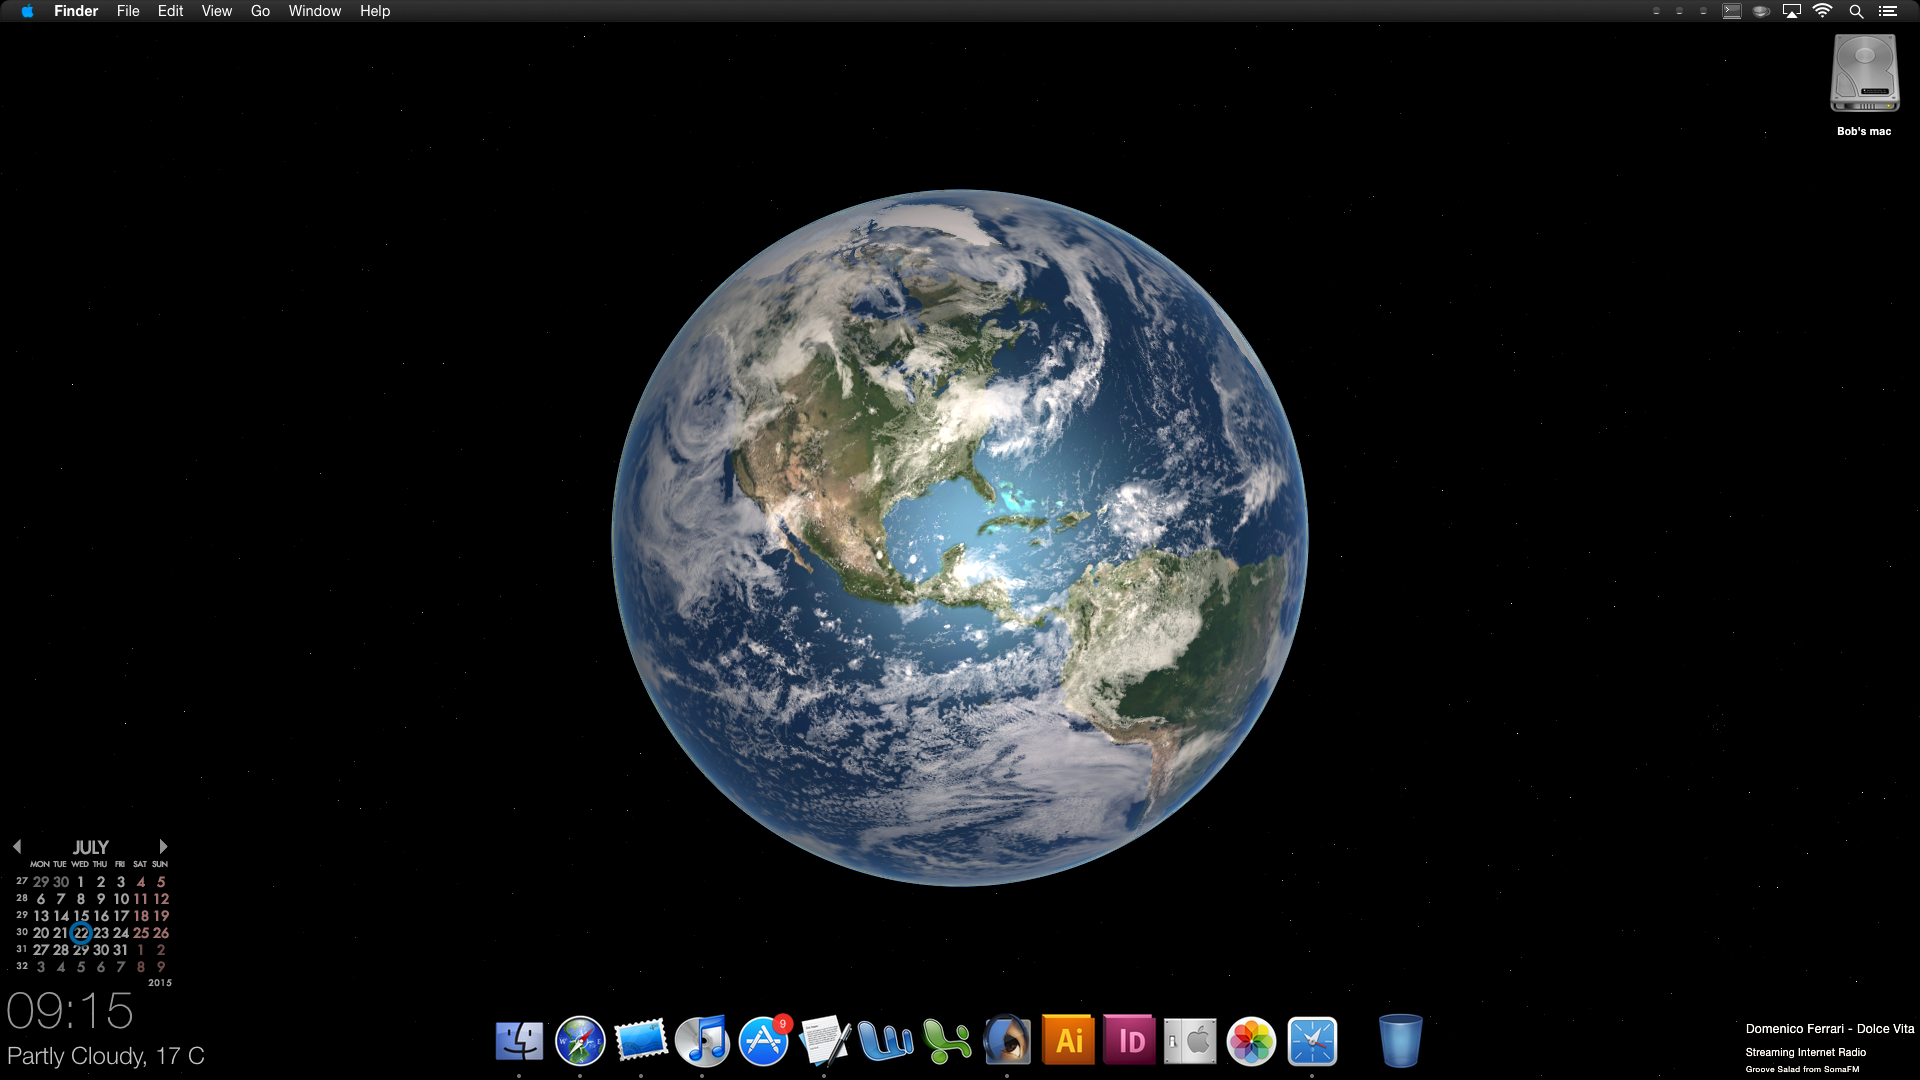
Task: Open the App Store with badge 9
Action: (x=764, y=1041)
